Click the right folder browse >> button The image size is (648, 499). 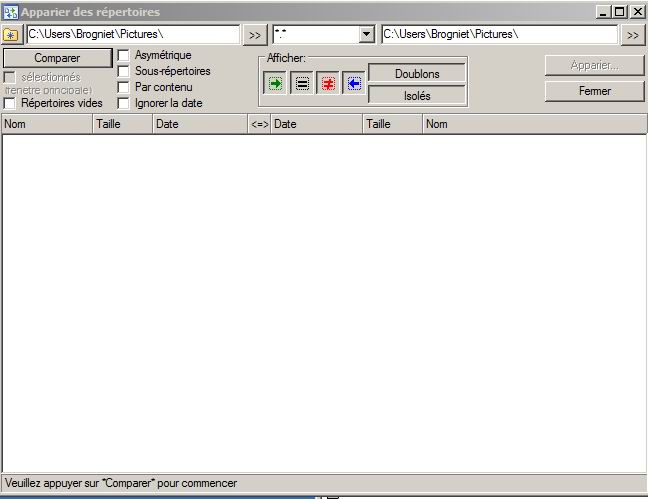(x=632, y=35)
